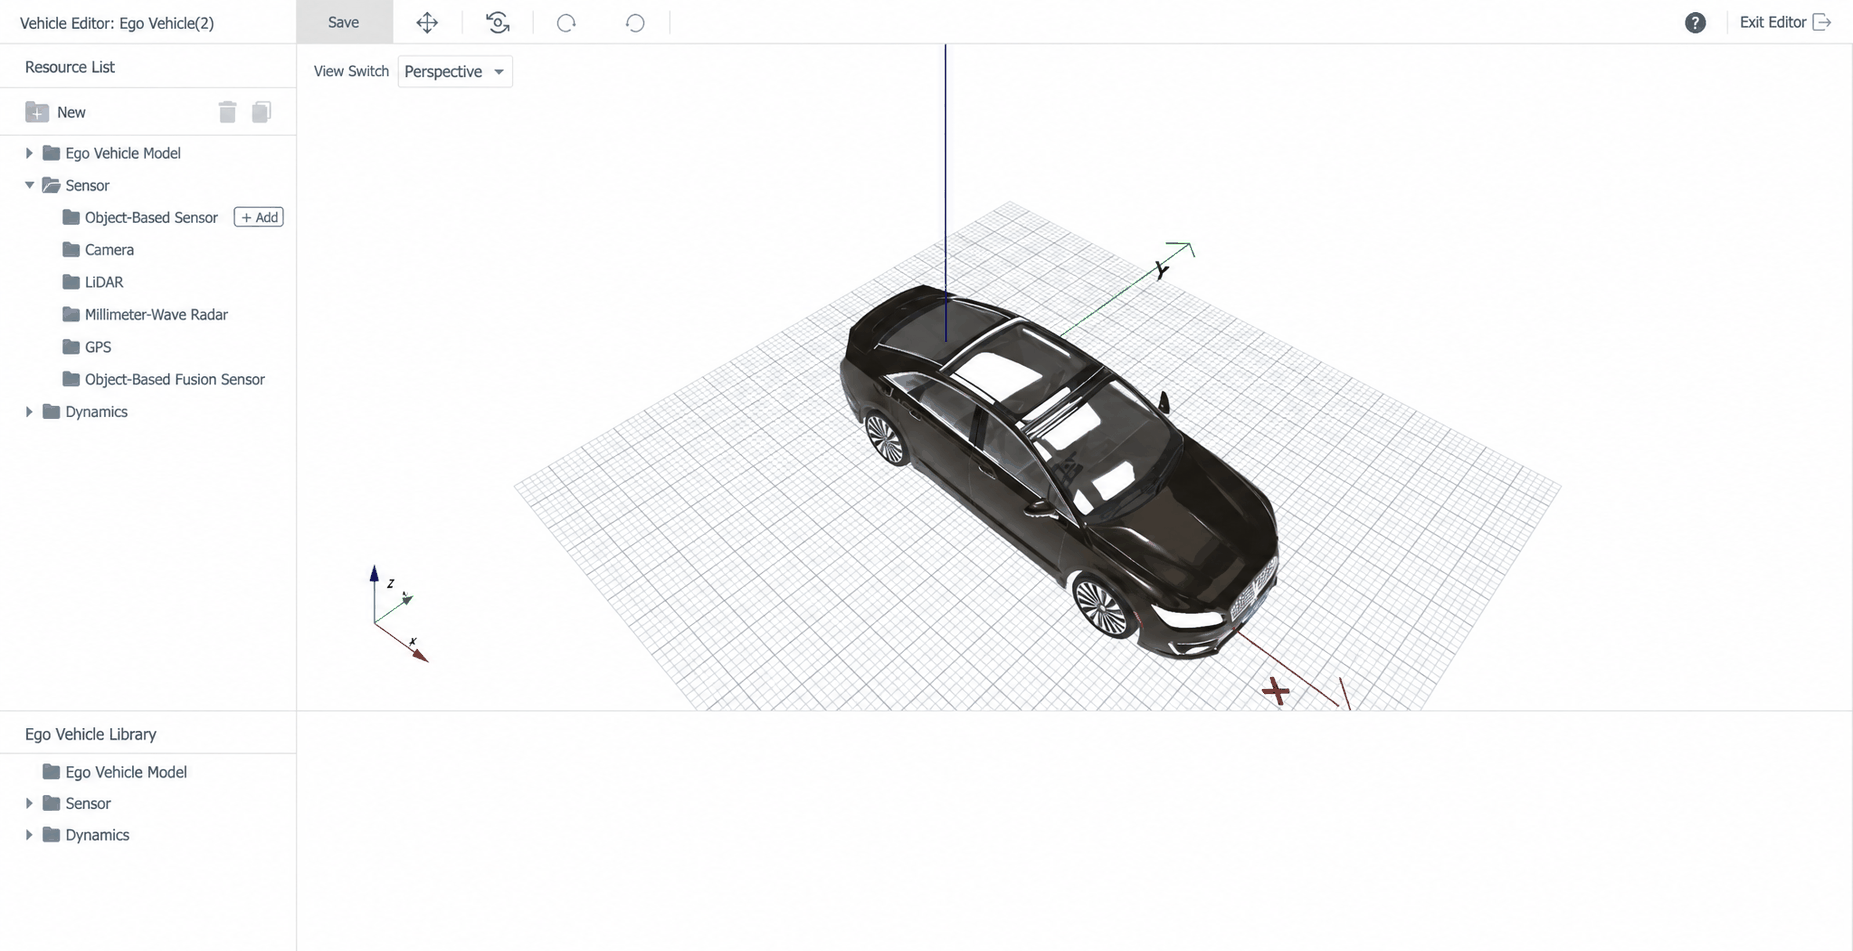Image resolution: width=1853 pixels, height=951 pixels.
Task: Click the + Add button
Action: pyautogui.click(x=259, y=217)
